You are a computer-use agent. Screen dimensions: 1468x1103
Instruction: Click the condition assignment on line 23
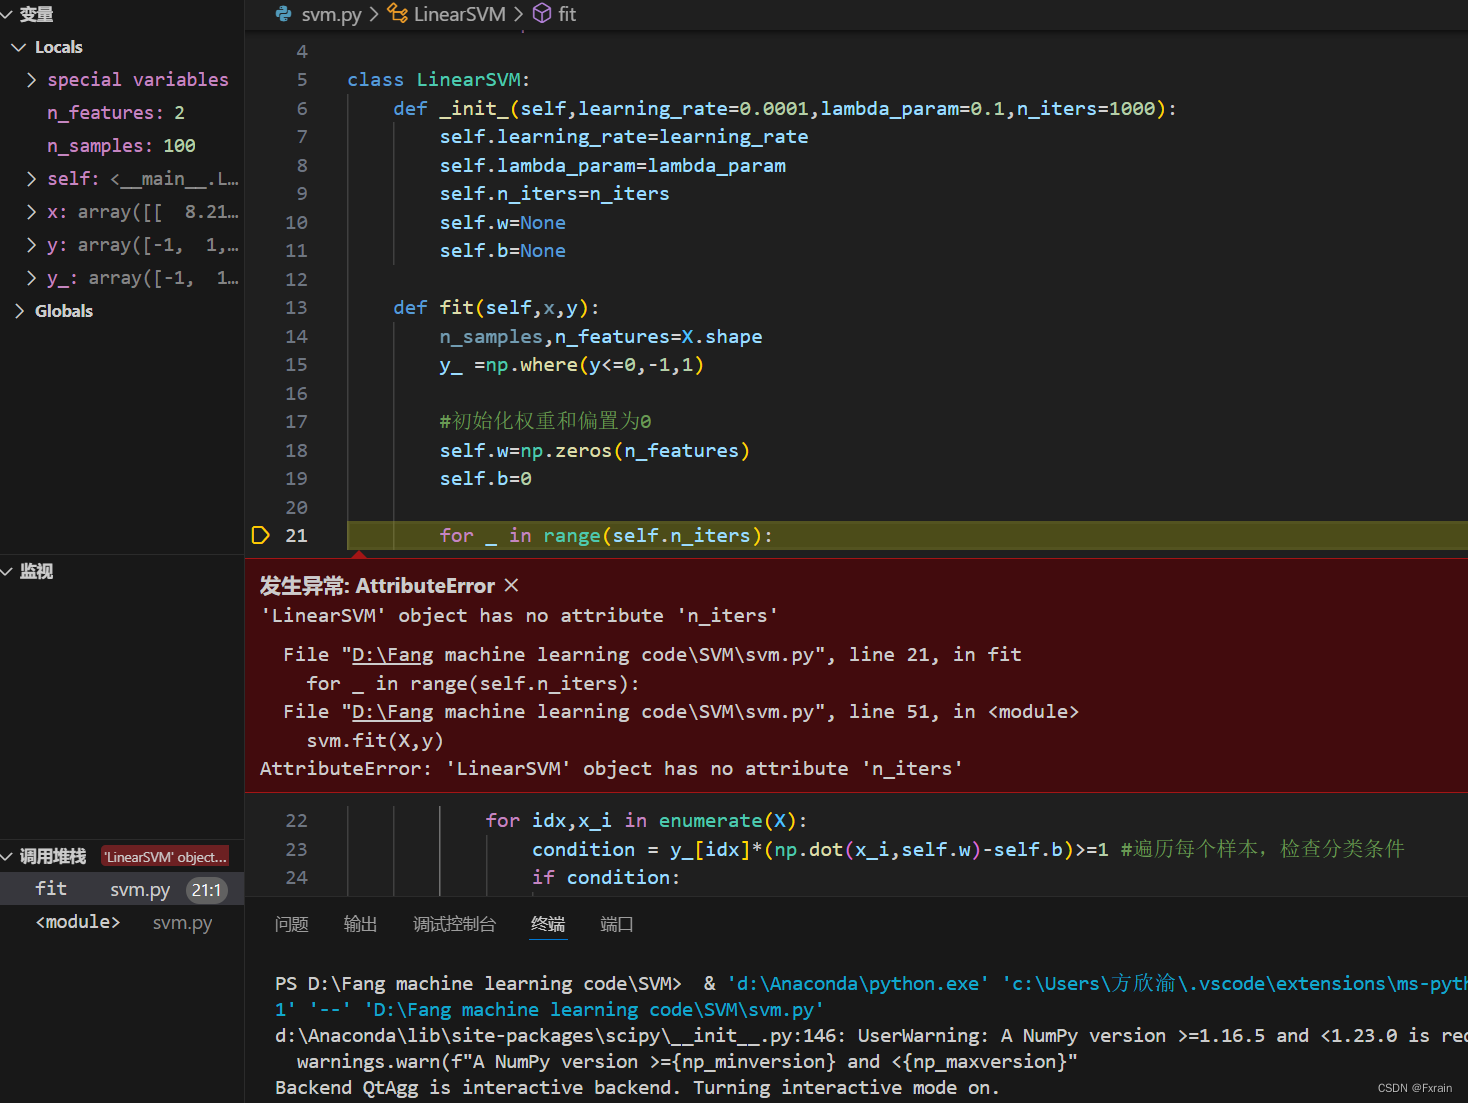(x=820, y=850)
